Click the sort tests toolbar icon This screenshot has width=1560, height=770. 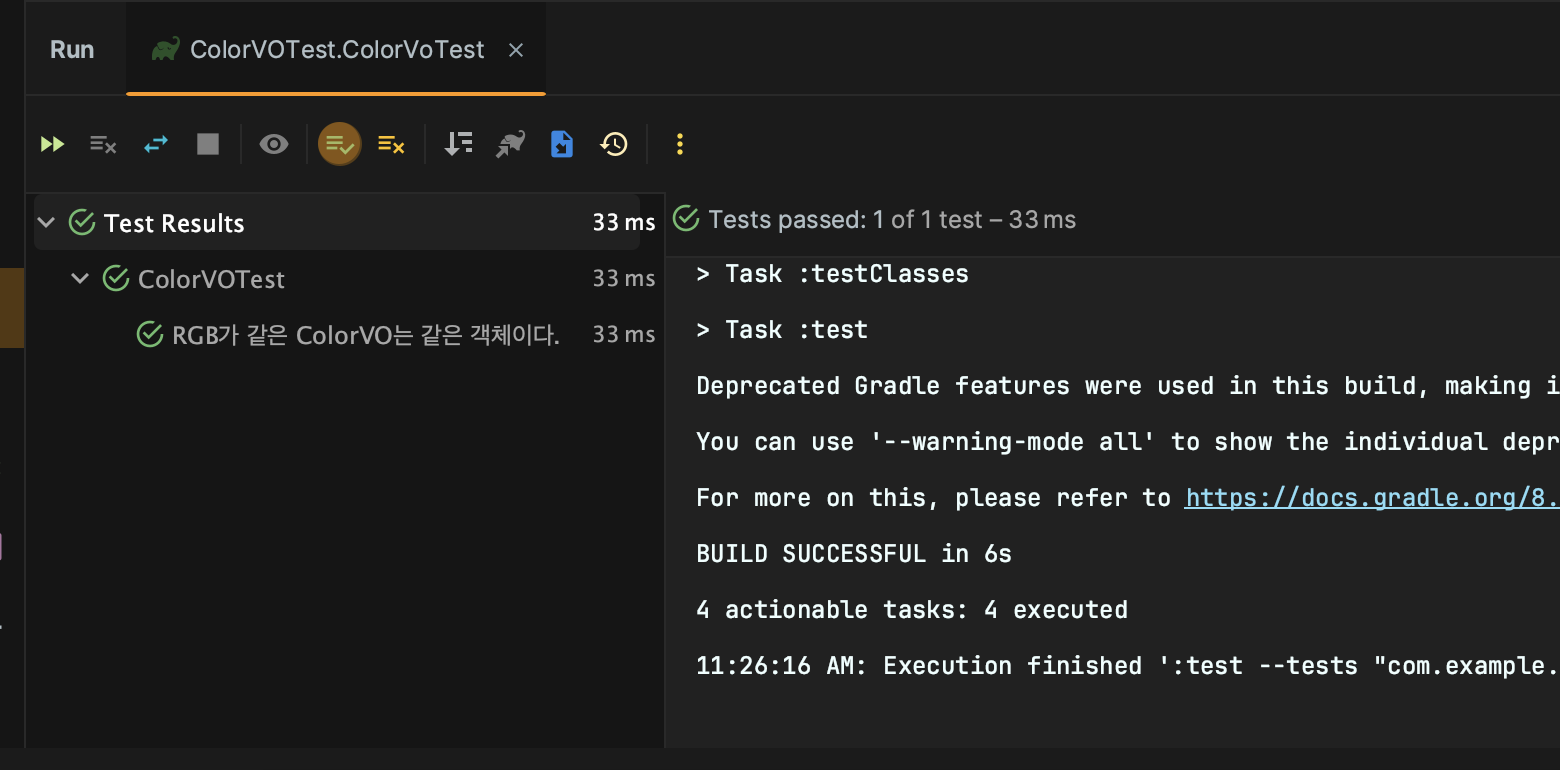458,145
